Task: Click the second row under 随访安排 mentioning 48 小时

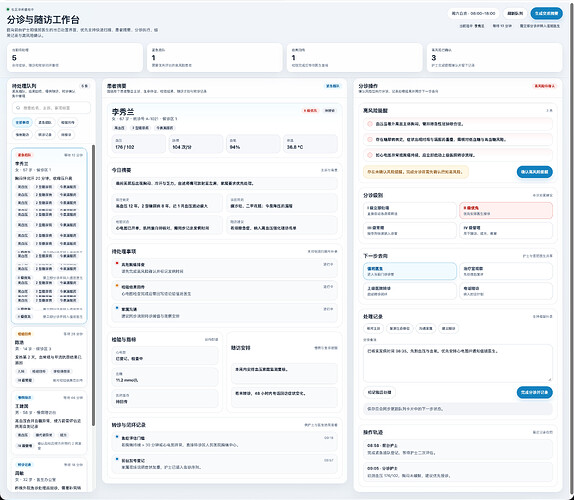Action: [284, 397]
